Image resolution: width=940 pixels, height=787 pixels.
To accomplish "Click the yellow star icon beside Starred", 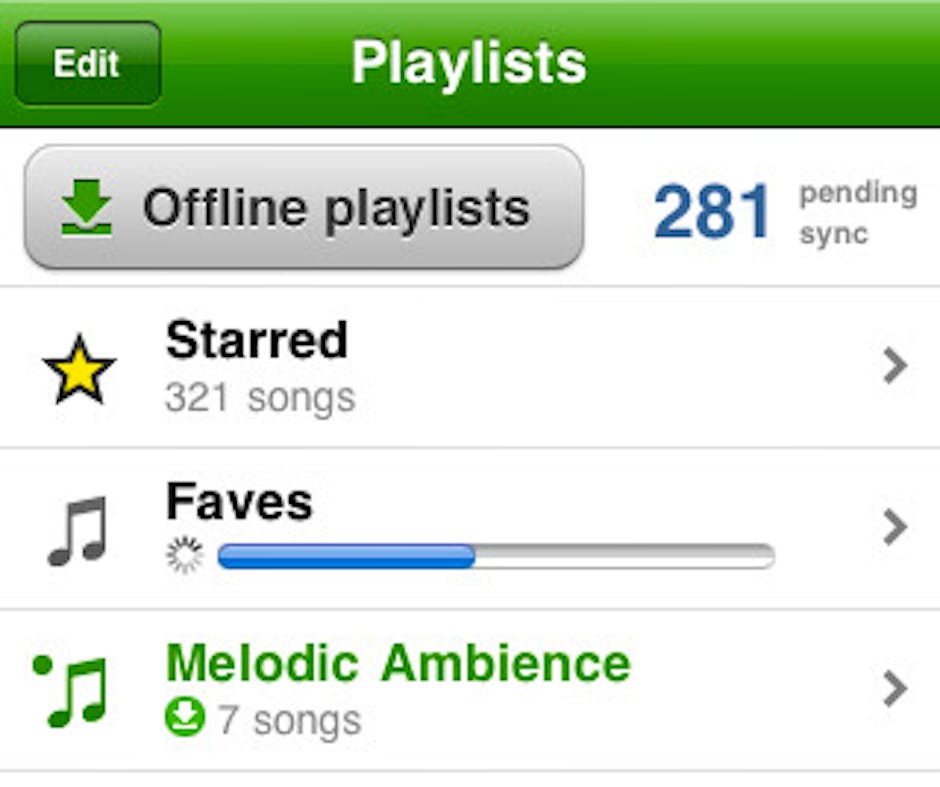I will pyautogui.click(x=79, y=369).
